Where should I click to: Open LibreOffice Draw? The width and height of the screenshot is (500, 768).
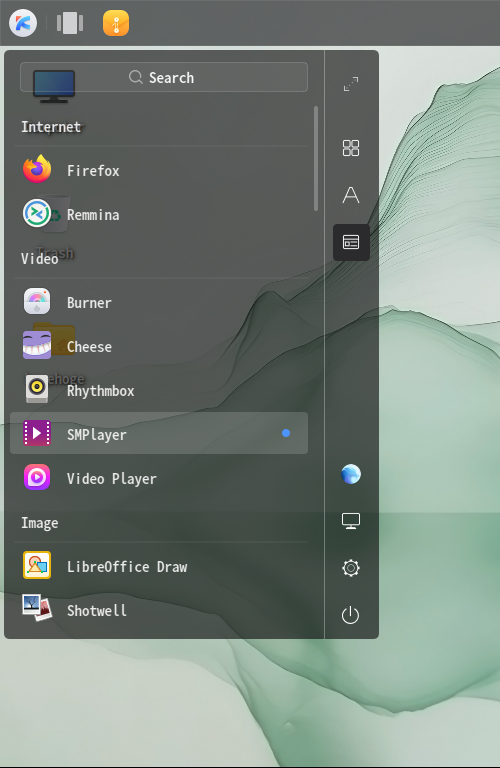coord(159,567)
